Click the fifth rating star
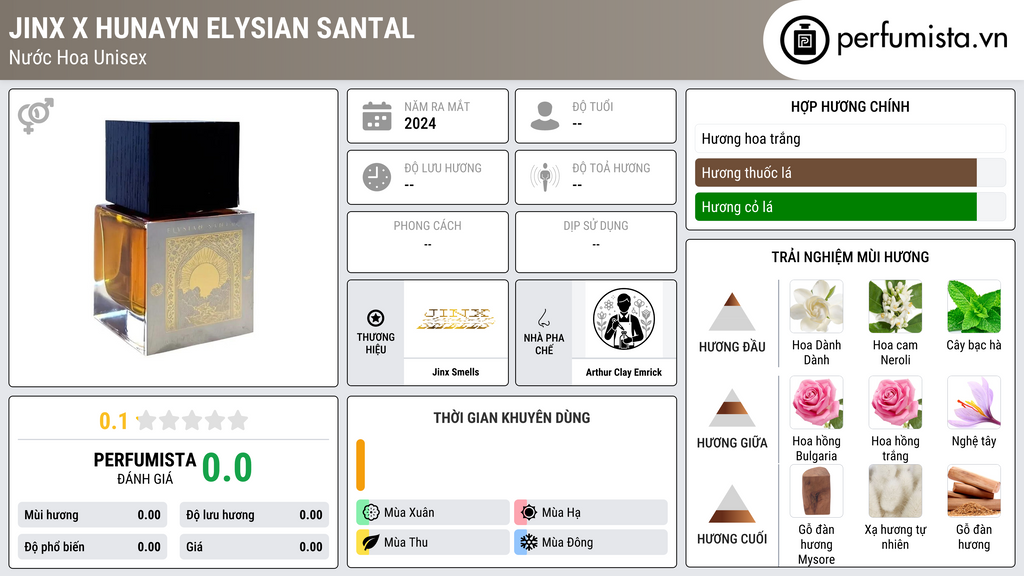The height and width of the screenshot is (576, 1024). point(238,420)
